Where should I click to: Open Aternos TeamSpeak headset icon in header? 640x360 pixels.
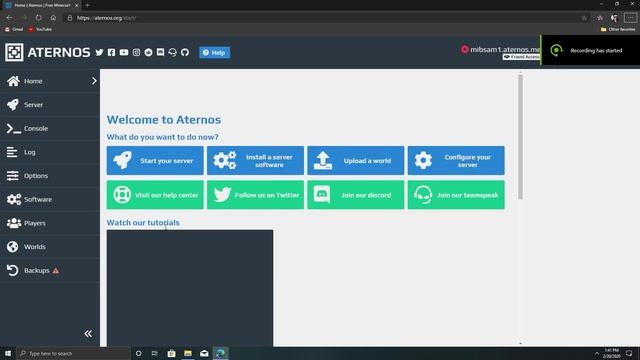[173, 53]
